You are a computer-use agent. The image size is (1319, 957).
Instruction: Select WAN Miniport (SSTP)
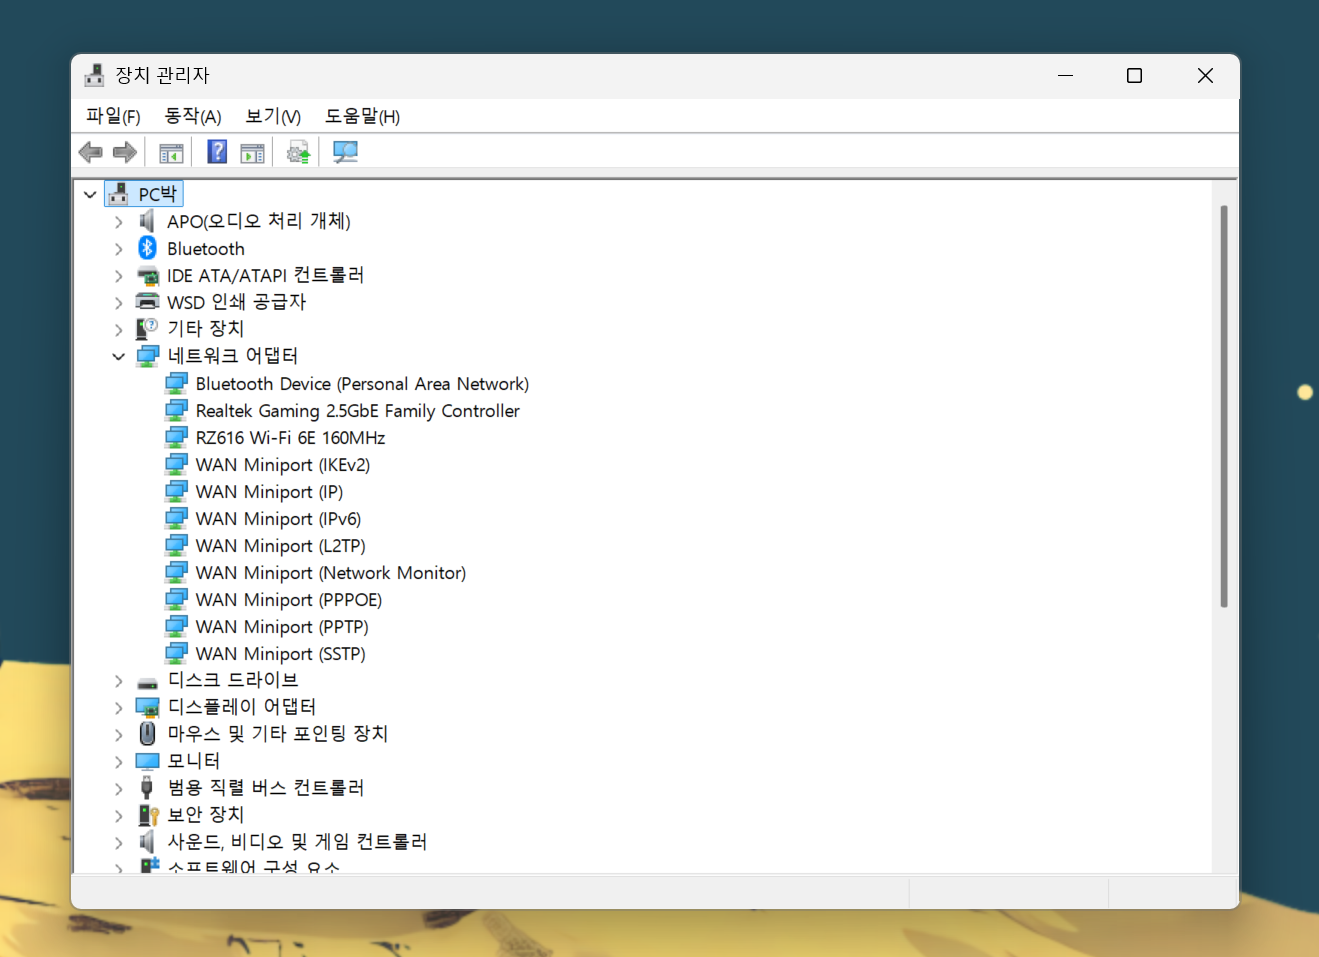pyautogui.click(x=281, y=654)
